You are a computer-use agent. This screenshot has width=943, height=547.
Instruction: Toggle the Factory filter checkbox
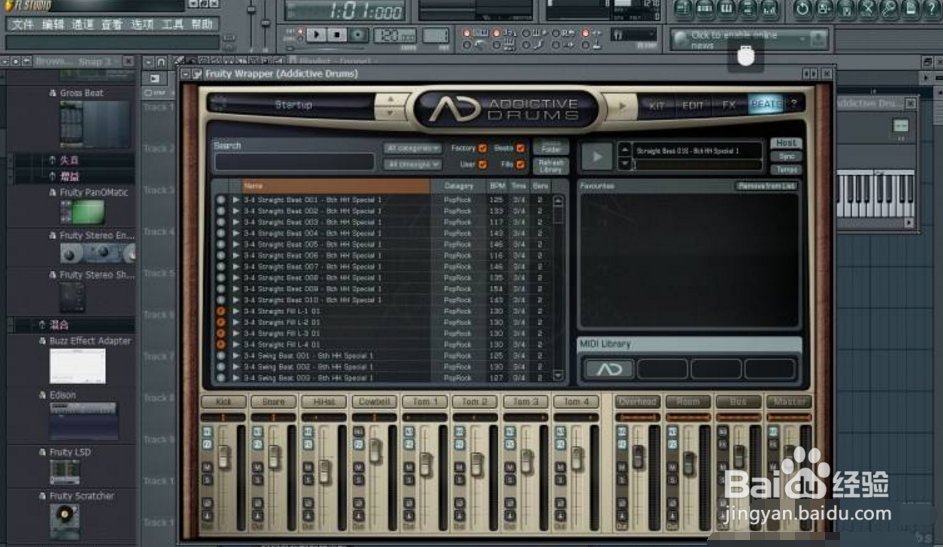click(482, 148)
